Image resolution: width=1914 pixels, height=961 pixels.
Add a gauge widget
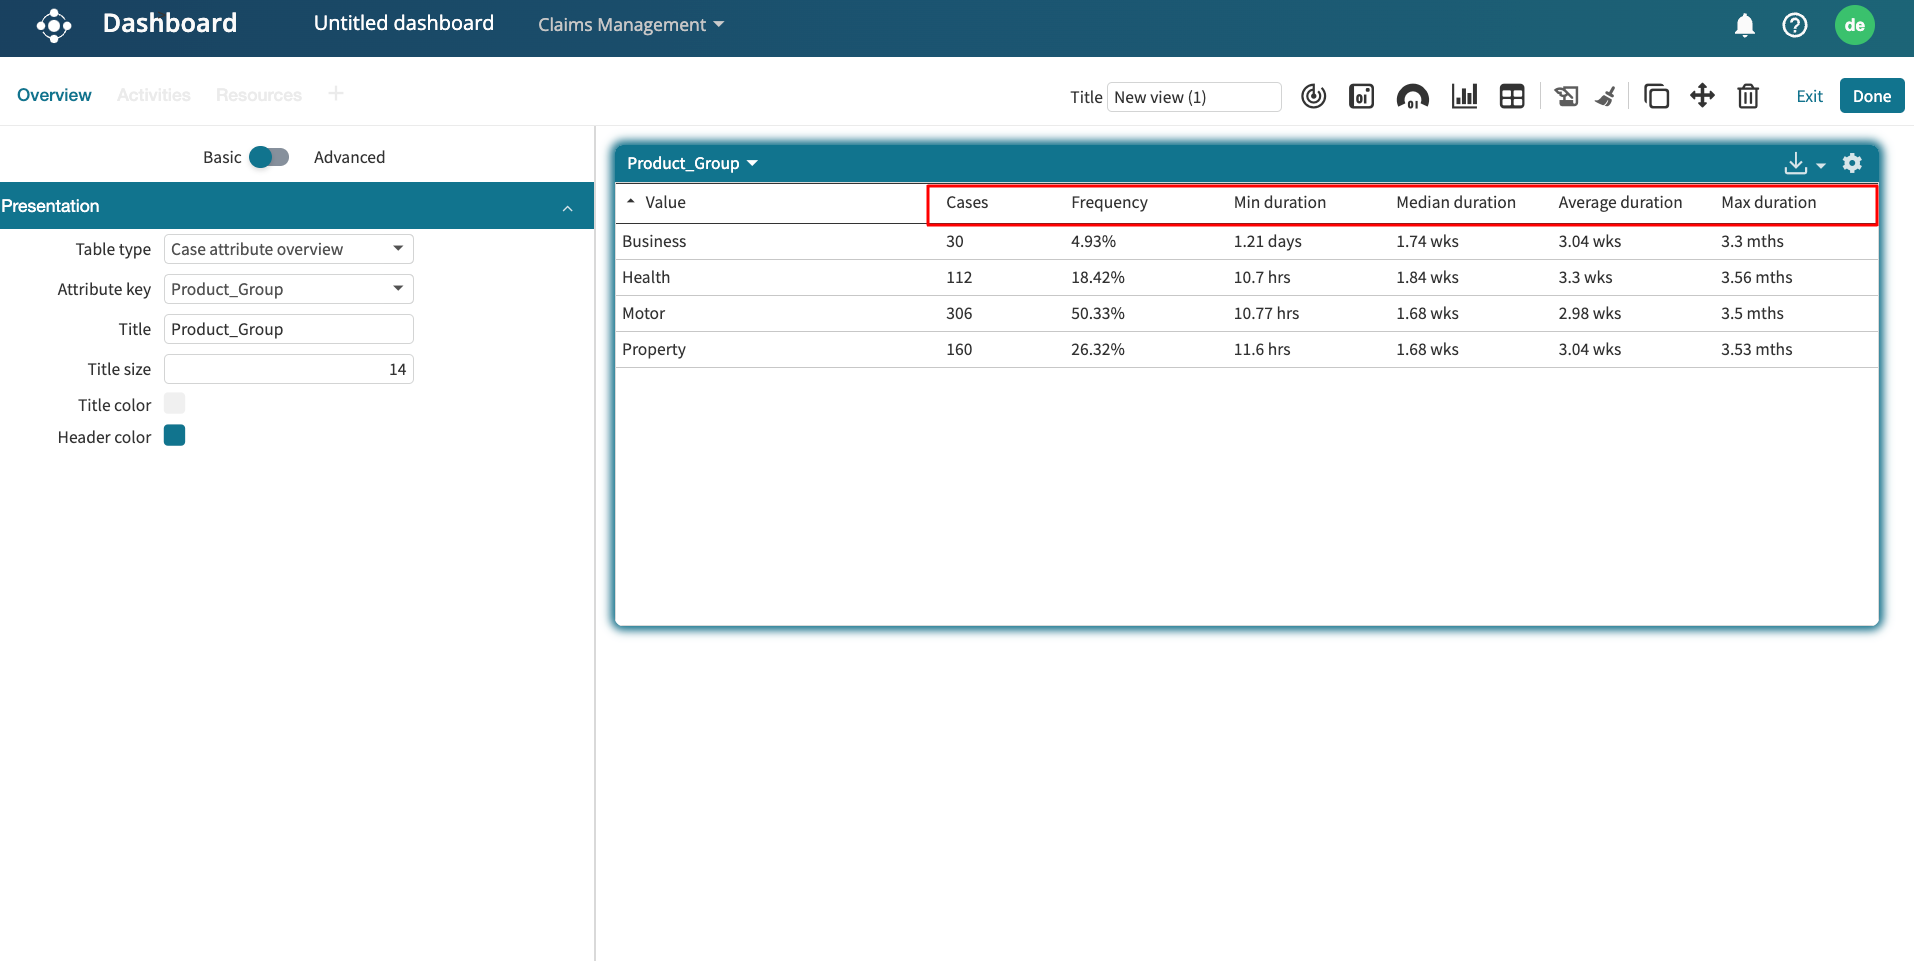pyautogui.click(x=1412, y=96)
